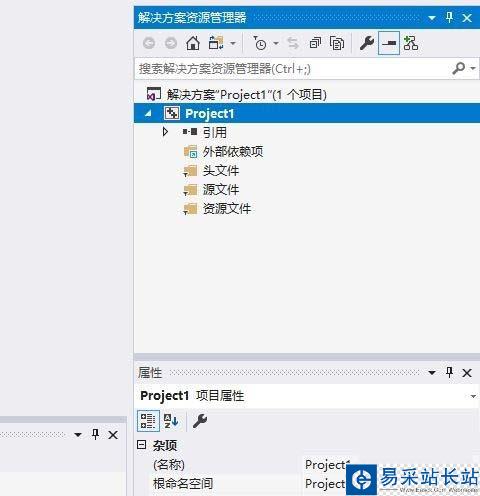This screenshot has width=480, height=496.
Task: Select the Project1 project node
Action: click(307, 113)
